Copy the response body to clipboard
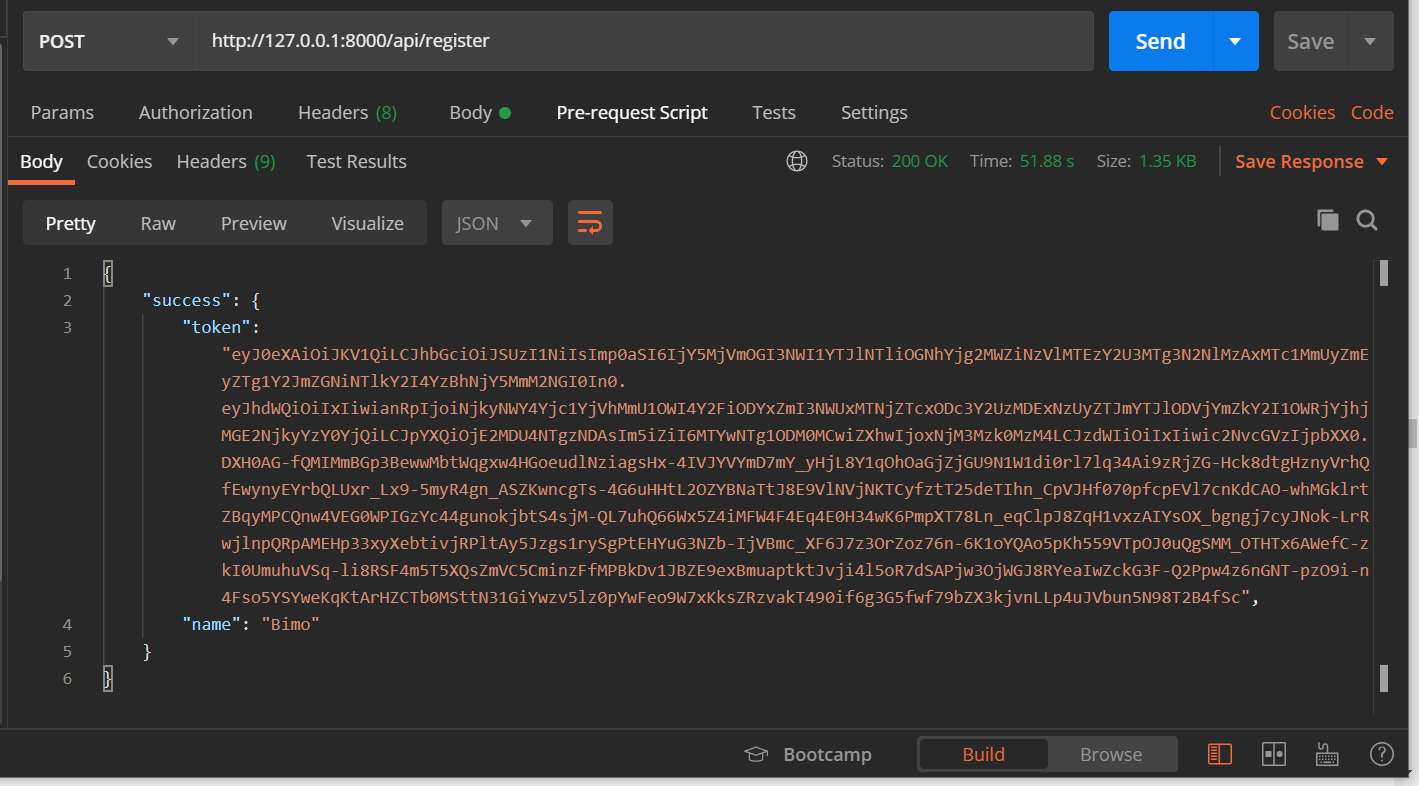This screenshot has height=786, width=1419. coord(1327,220)
